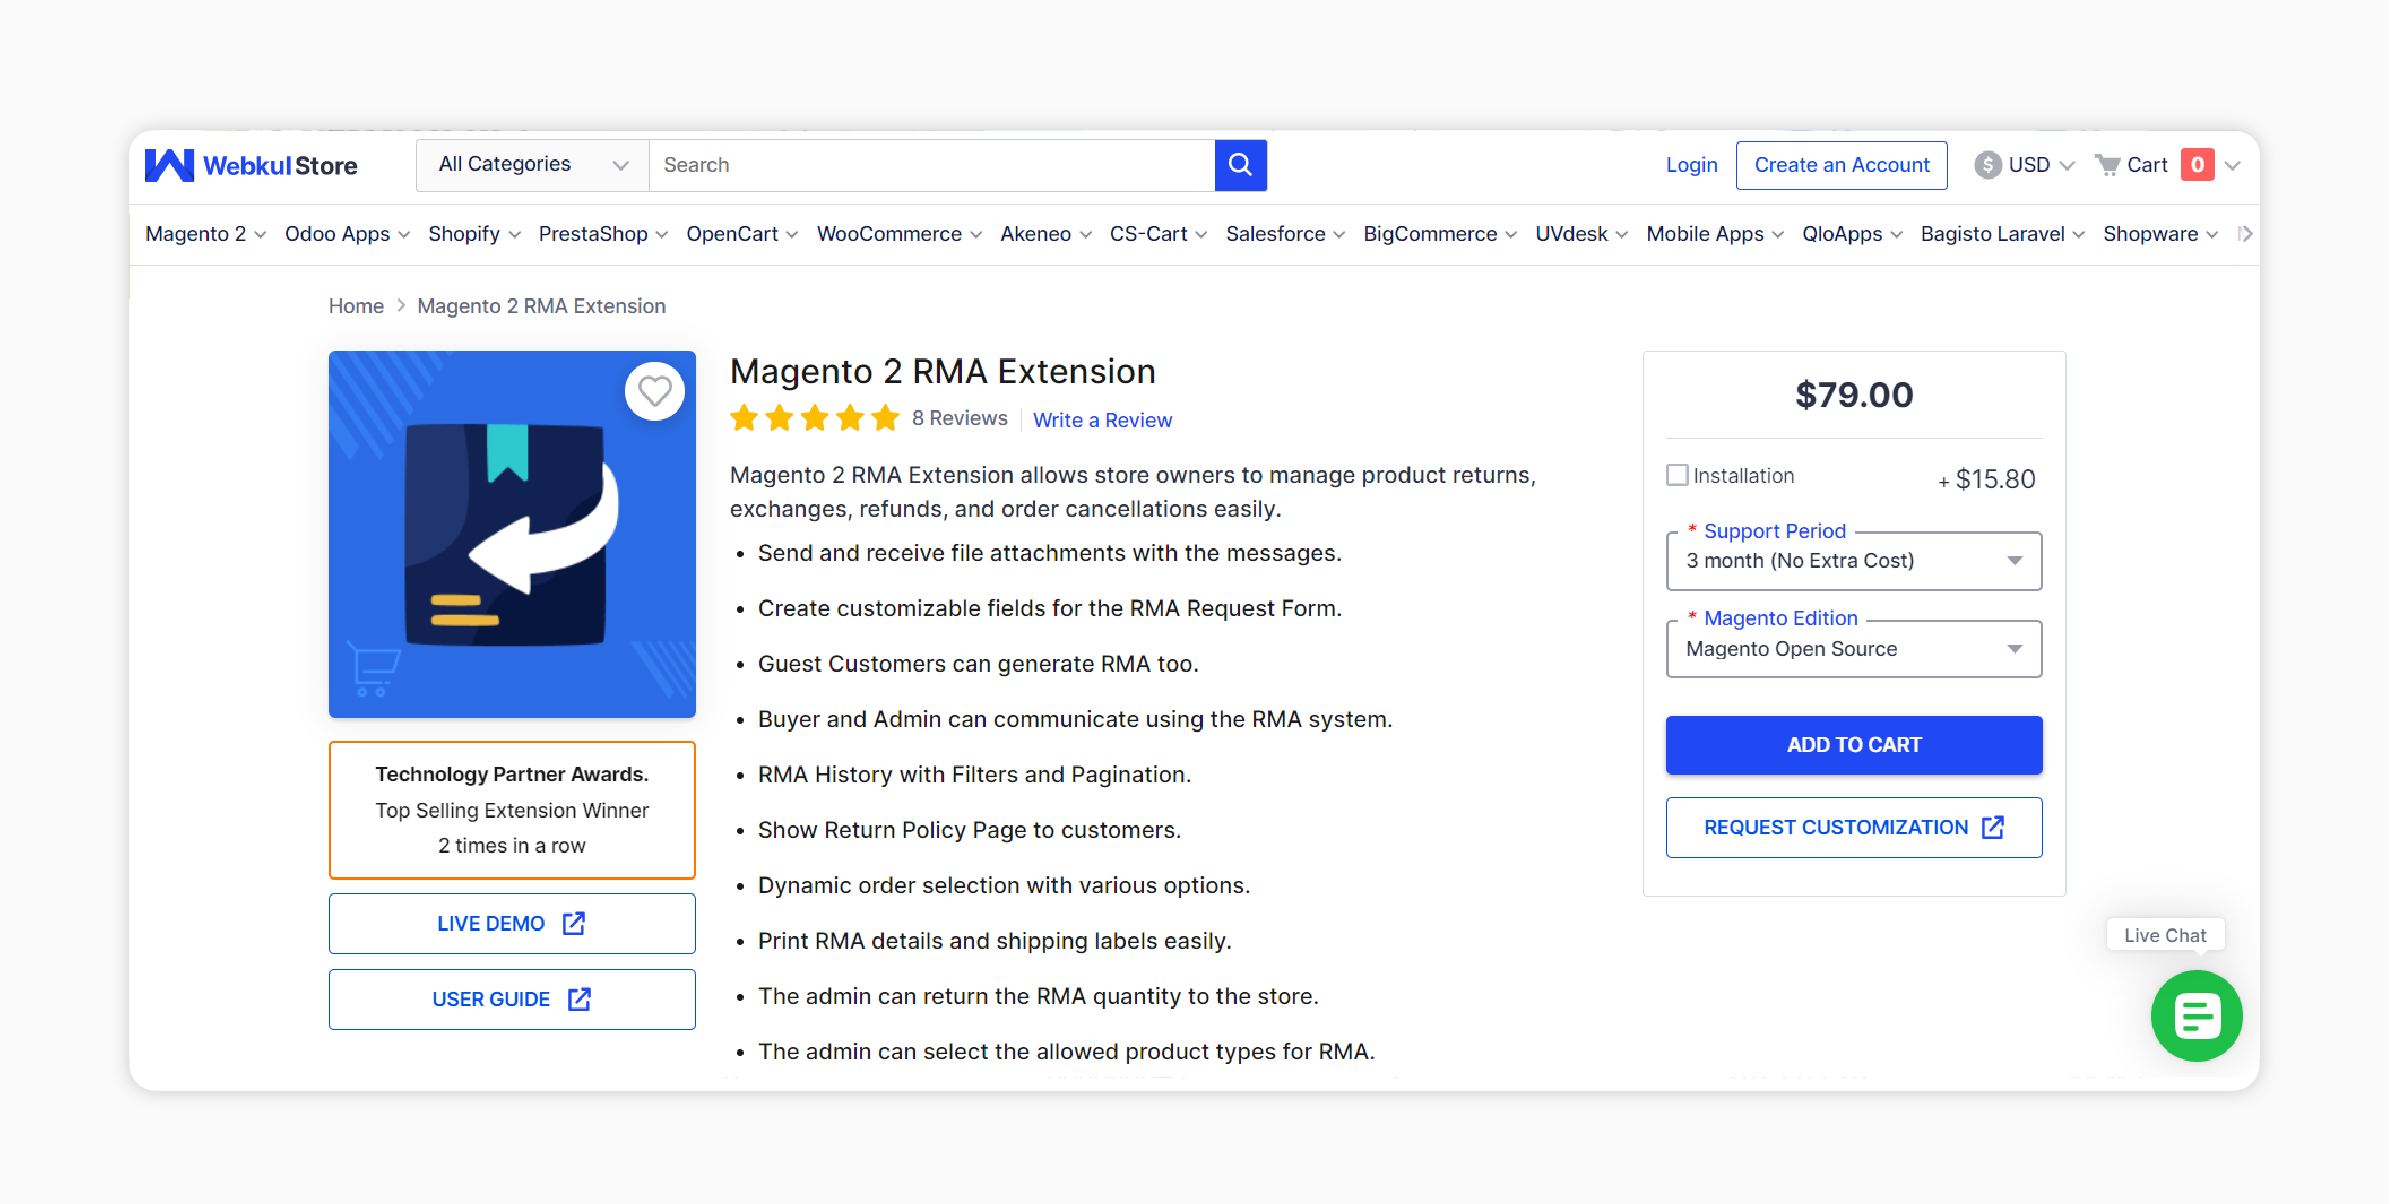Screen dimensions: 2389x1204
Task: Open the Magento Edition dropdown
Action: point(1854,649)
